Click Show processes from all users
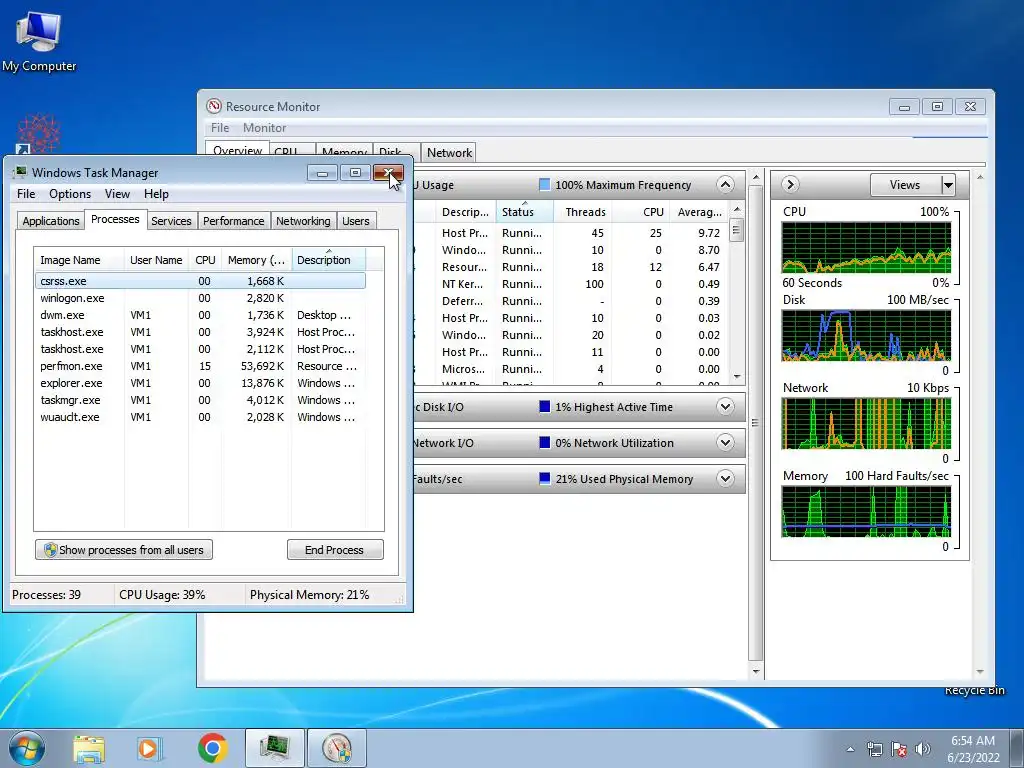The height and width of the screenshot is (768, 1024). tap(124, 550)
